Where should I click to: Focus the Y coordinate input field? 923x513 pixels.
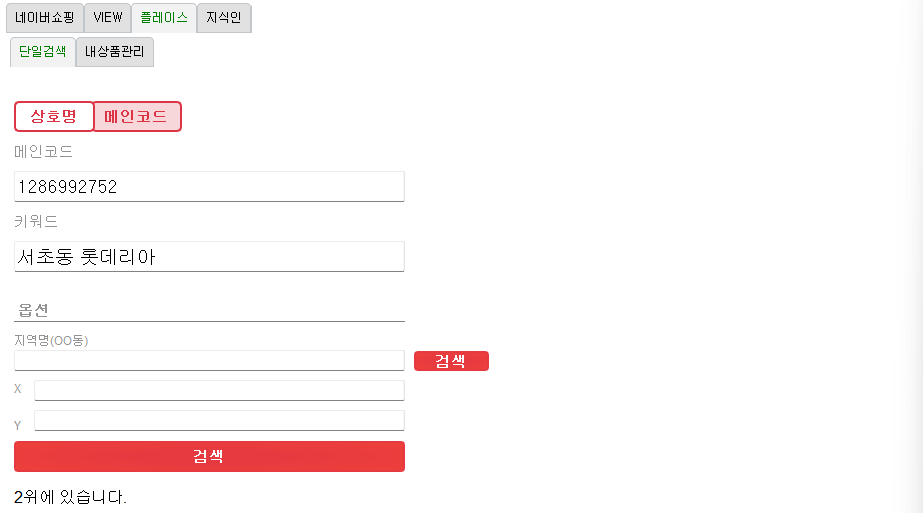219,420
